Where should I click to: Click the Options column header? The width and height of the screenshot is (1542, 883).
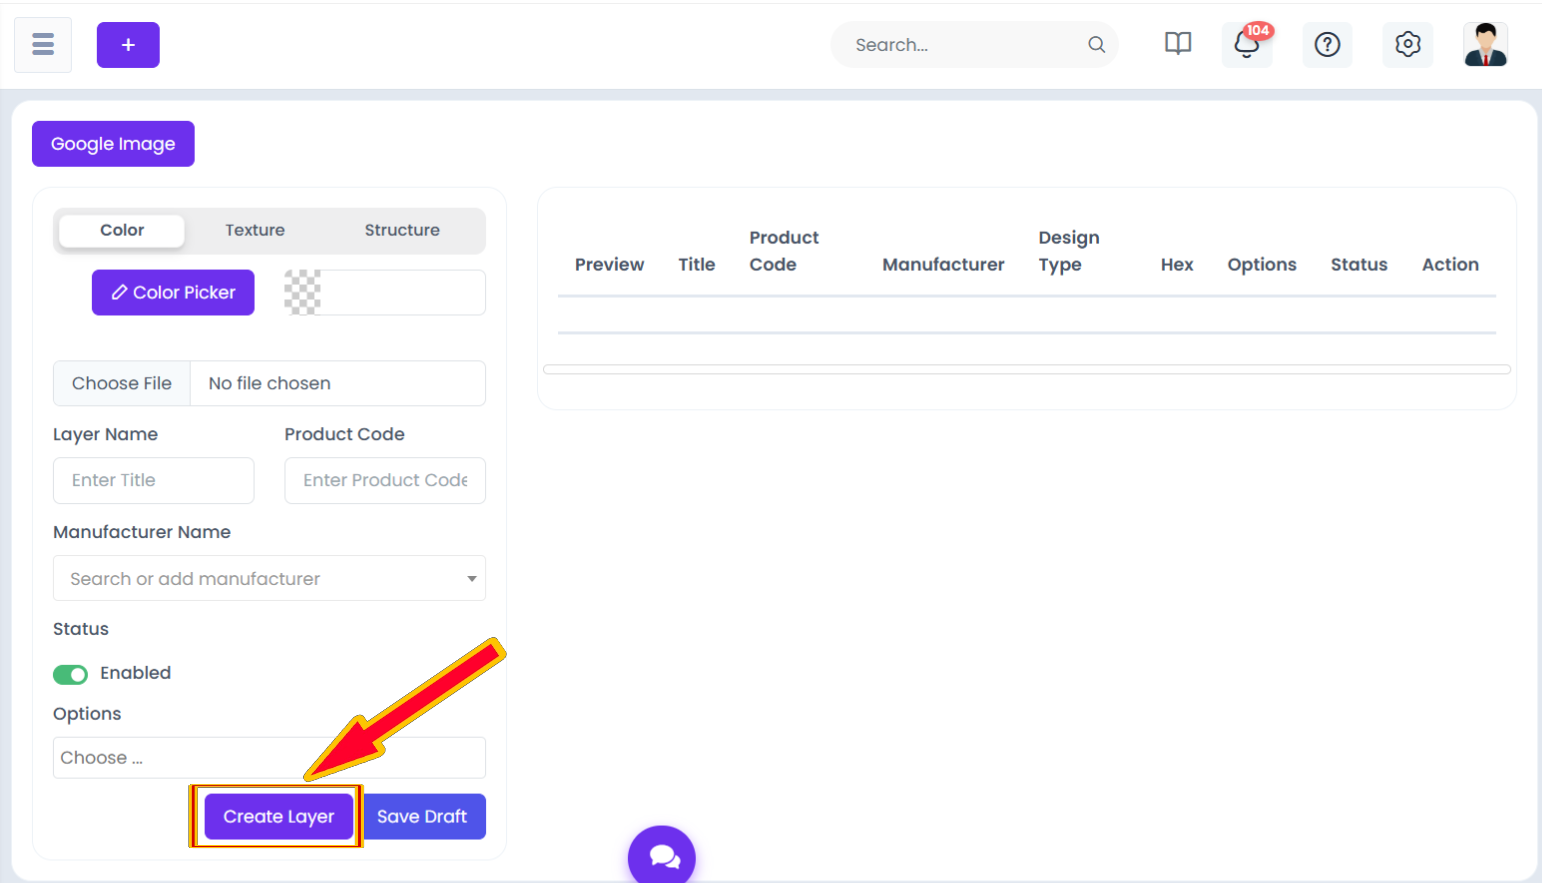pos(1262,264)
